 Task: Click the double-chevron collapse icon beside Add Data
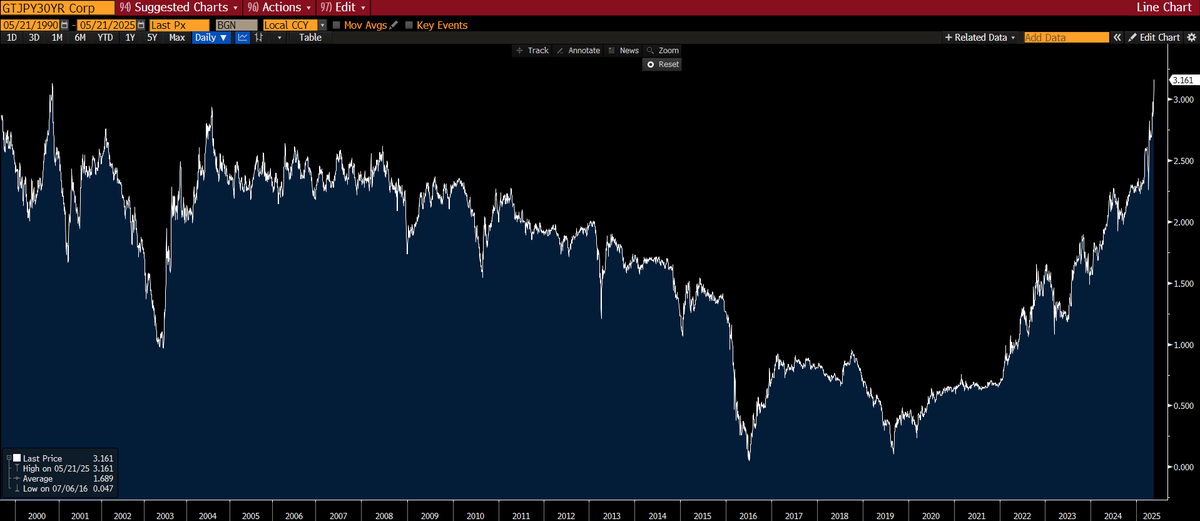[1117, 37]
